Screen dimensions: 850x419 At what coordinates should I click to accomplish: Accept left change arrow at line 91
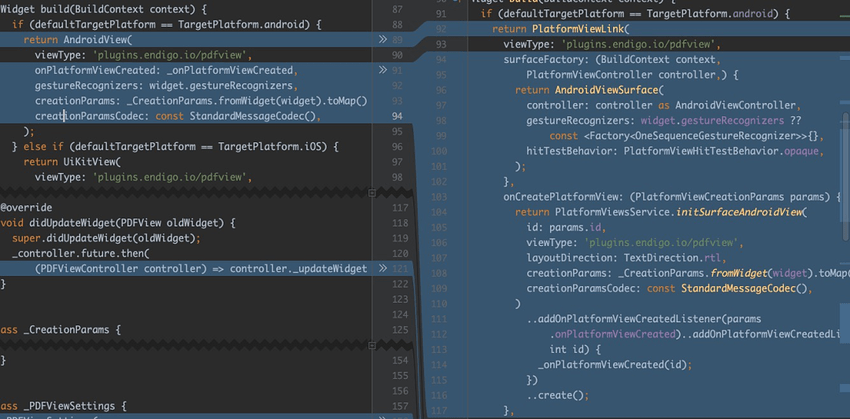(383, 70)
